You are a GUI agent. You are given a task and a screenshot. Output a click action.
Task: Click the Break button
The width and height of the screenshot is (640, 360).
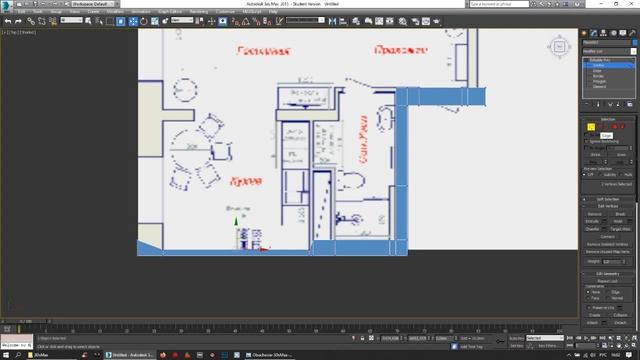click(620, 214)
